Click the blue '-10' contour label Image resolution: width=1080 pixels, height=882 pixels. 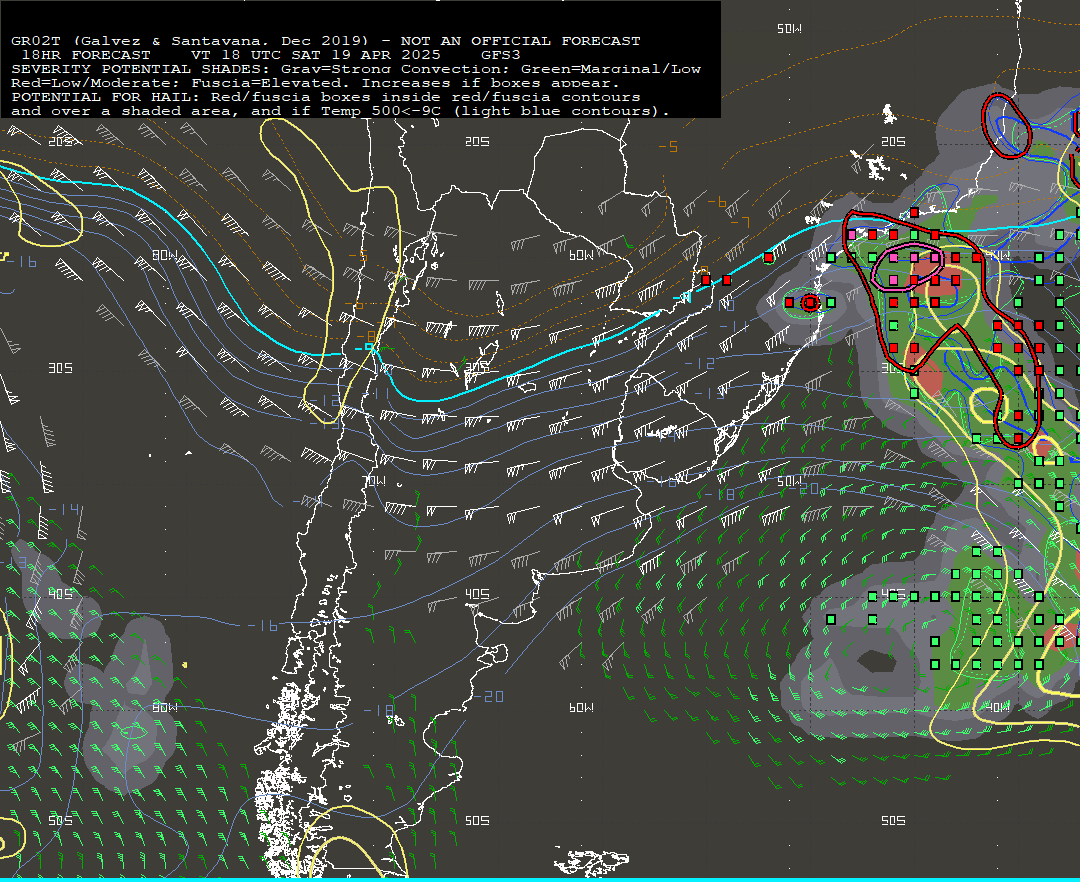click(x=722, y=305)
